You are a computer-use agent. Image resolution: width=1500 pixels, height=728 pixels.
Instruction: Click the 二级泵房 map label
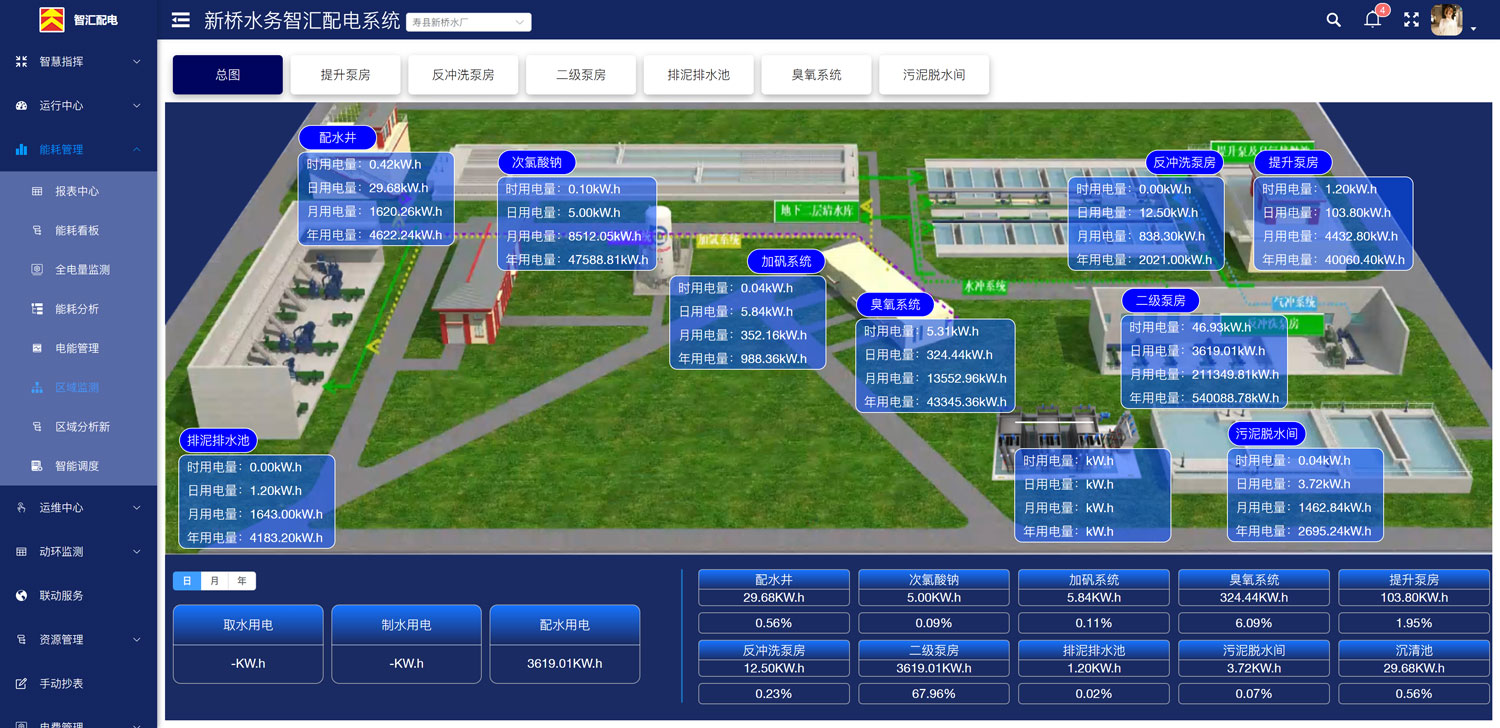coord(1160,300)
